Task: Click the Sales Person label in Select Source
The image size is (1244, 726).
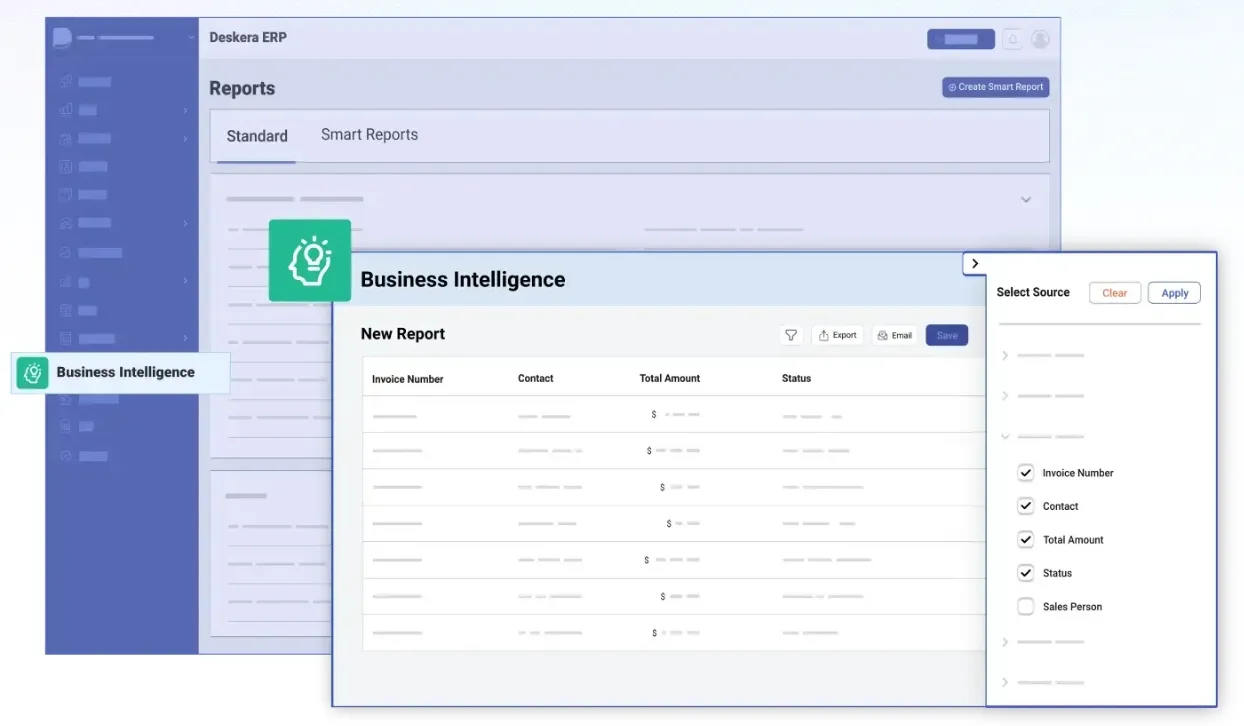Action: tap(1072, 607)
